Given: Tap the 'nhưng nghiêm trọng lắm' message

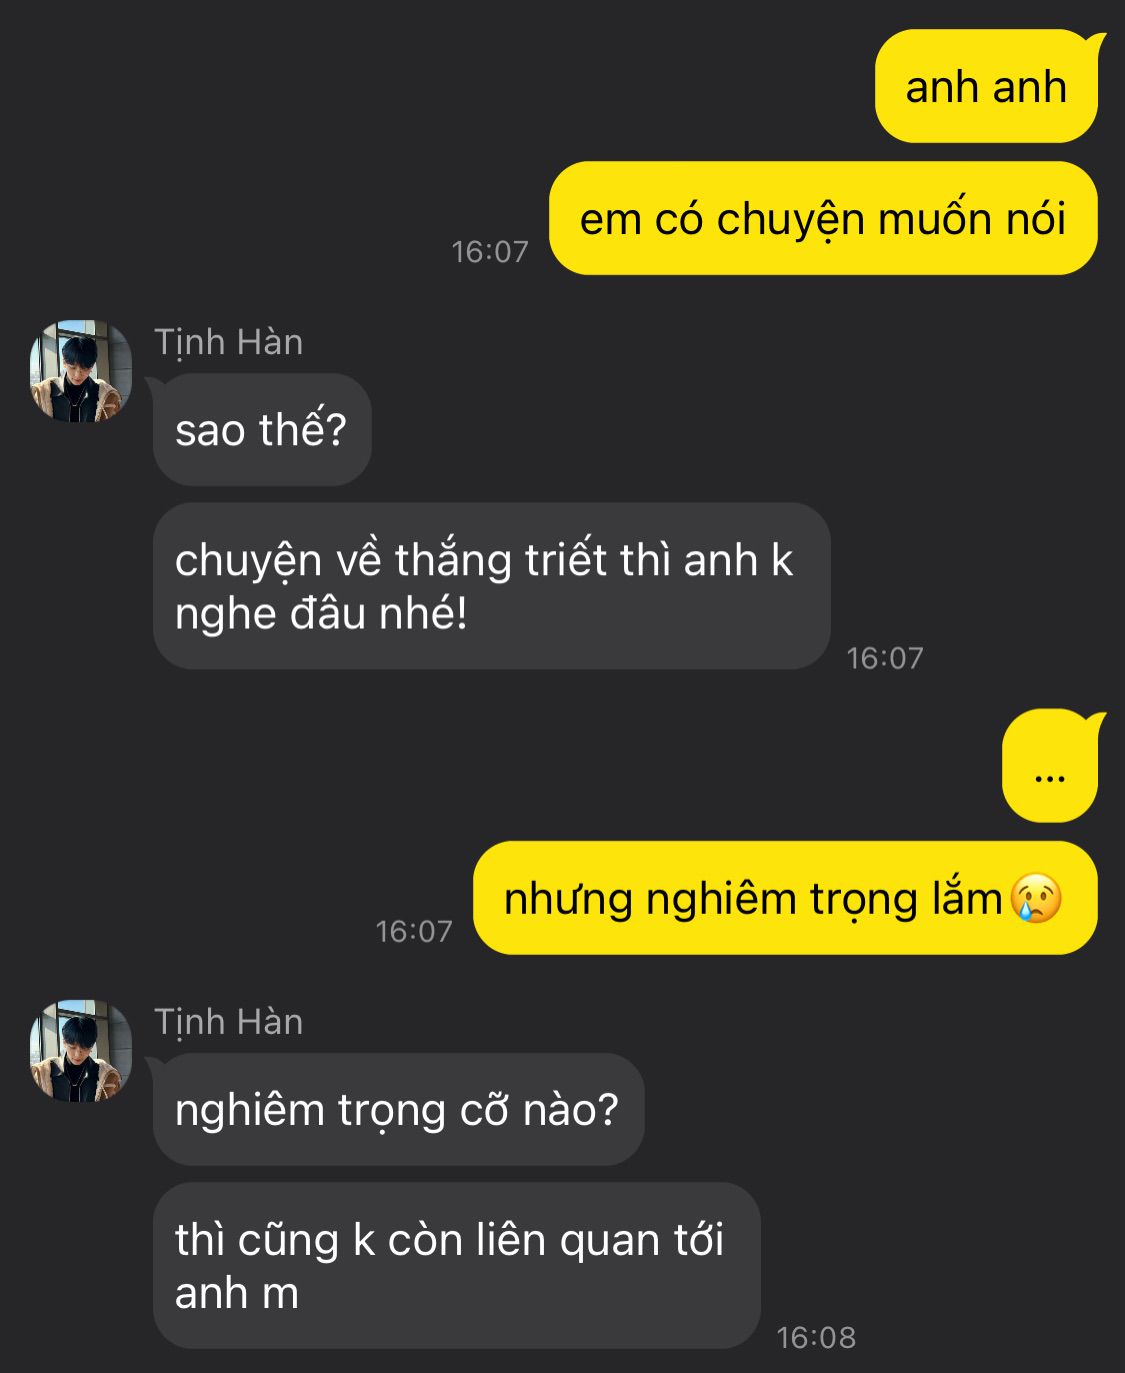Looking at the screenshot, I should [x=785, y=898].
